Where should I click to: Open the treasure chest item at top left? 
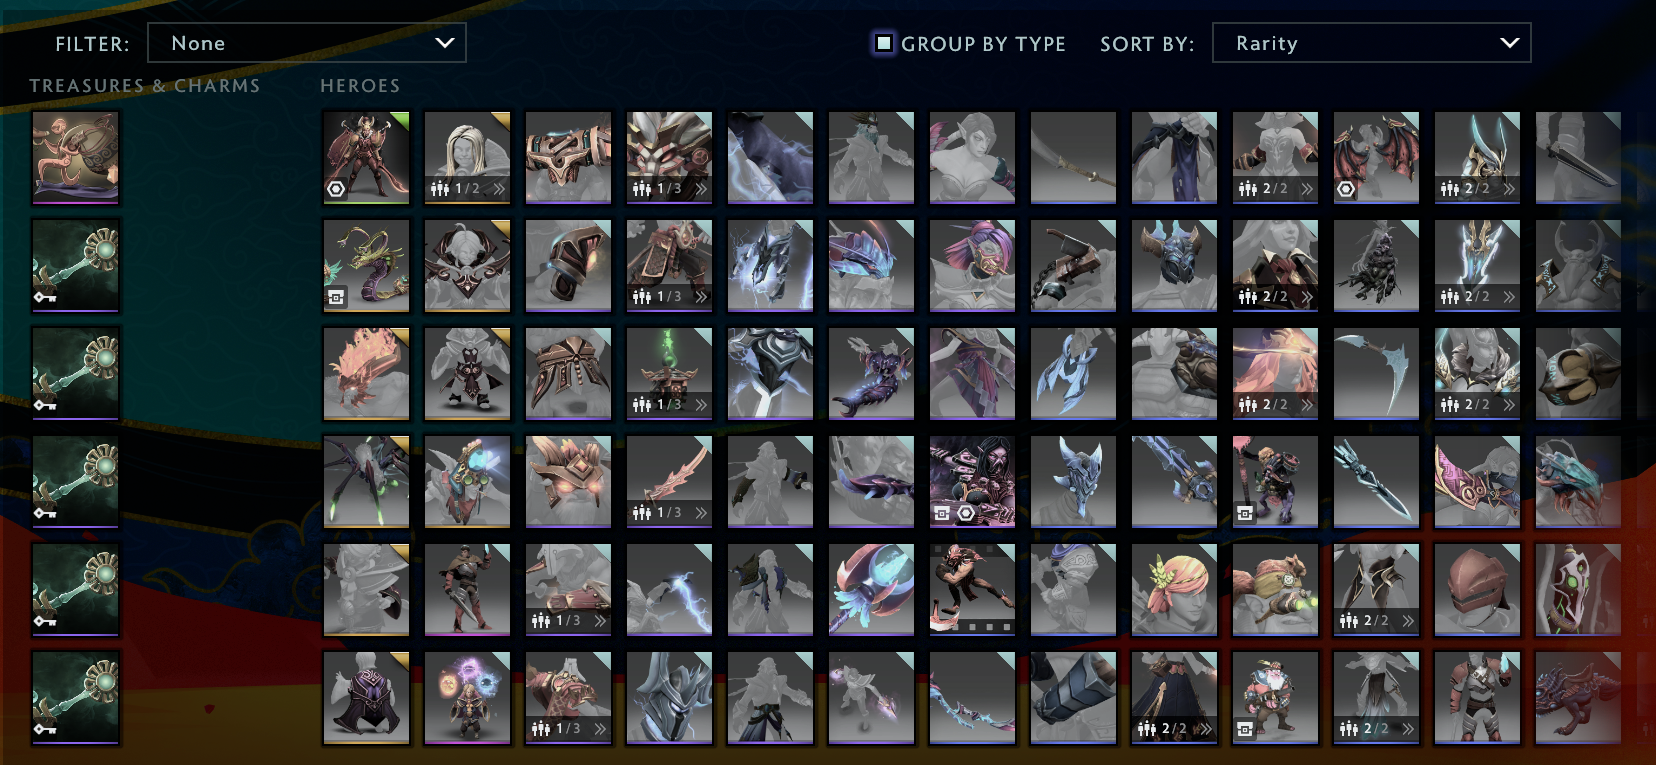[76, 157]
